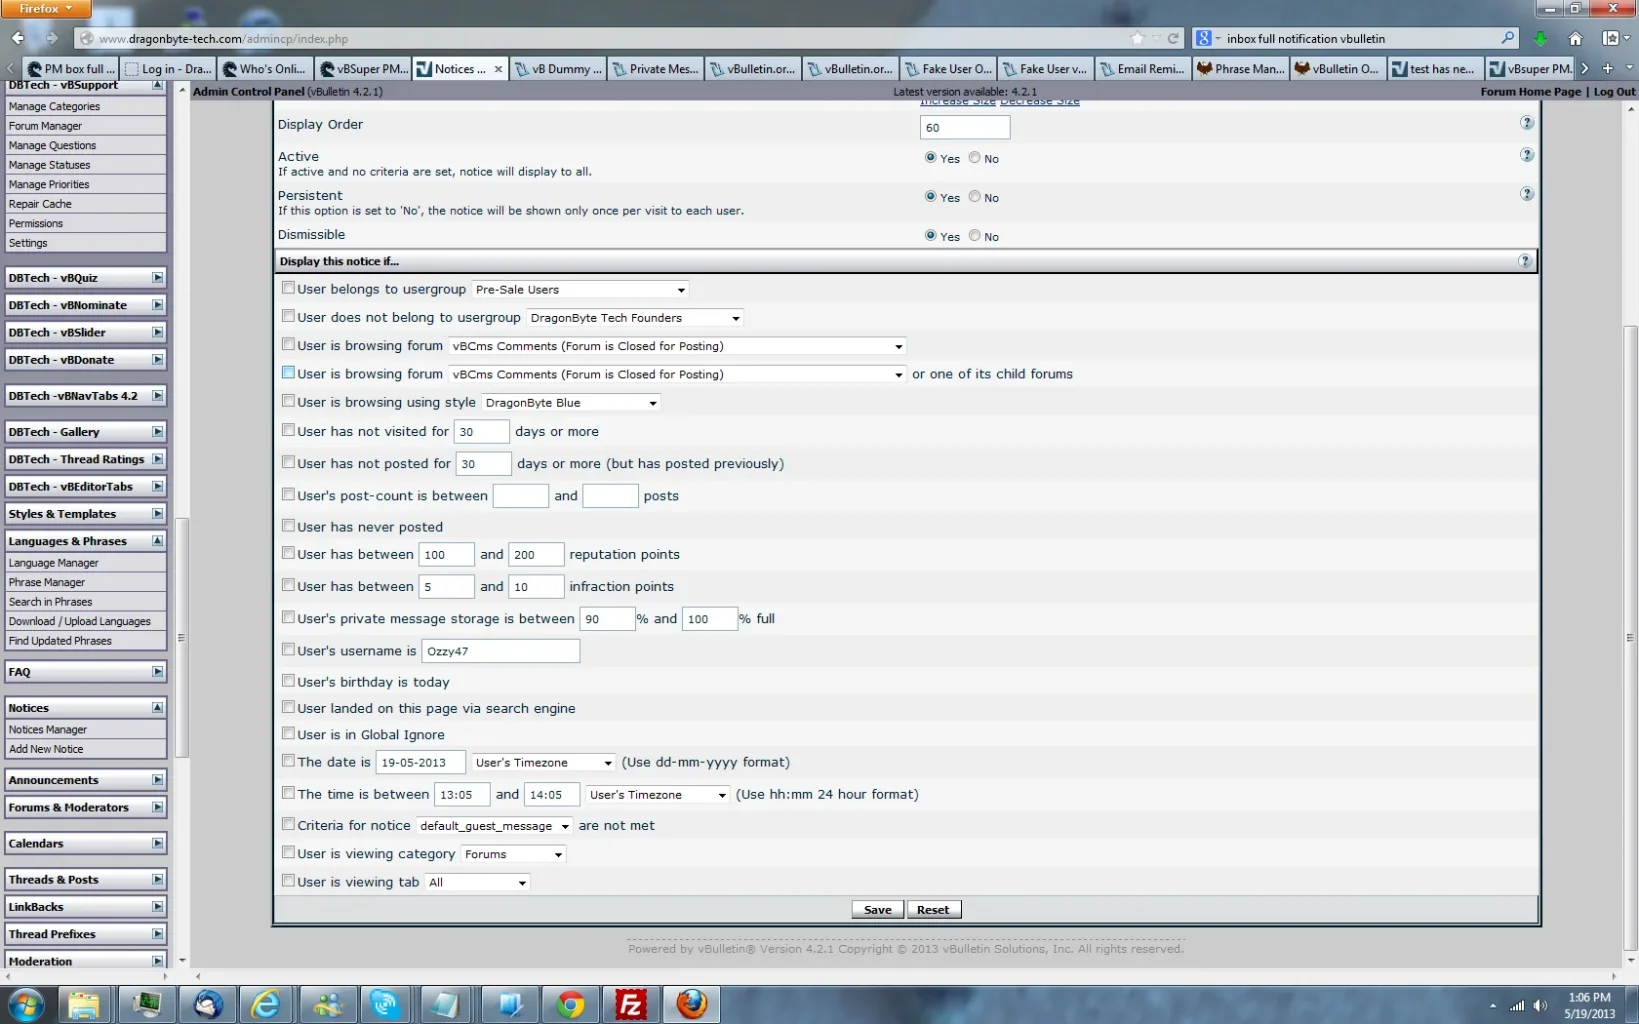Screen dimensions: 1639x1024
Task: Click help icon for Active option
Action: pos(1527,155)
